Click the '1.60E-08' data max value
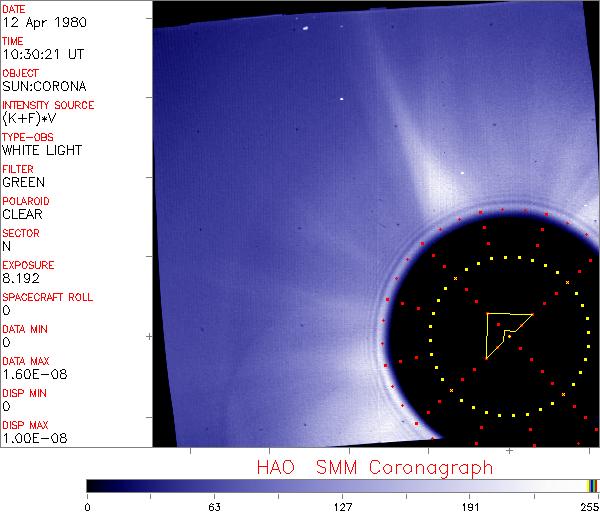600x512 pixels. click(x=28, y=374)
